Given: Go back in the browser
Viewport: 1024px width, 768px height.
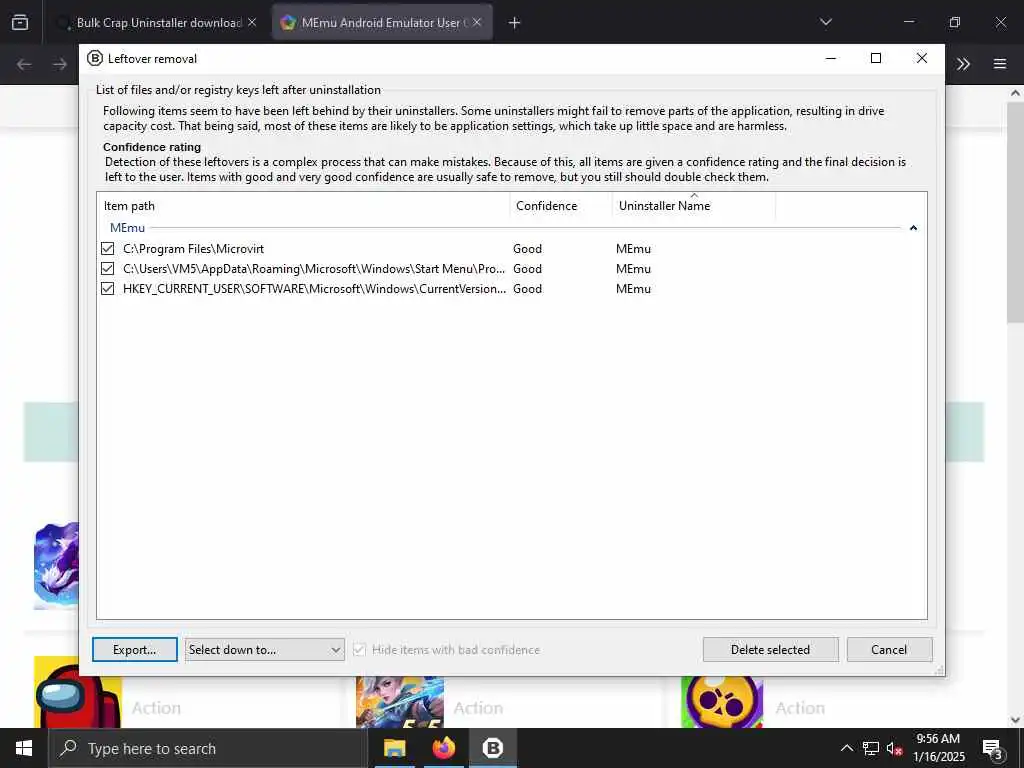Looking at the screenshot, I should (24, 64).
